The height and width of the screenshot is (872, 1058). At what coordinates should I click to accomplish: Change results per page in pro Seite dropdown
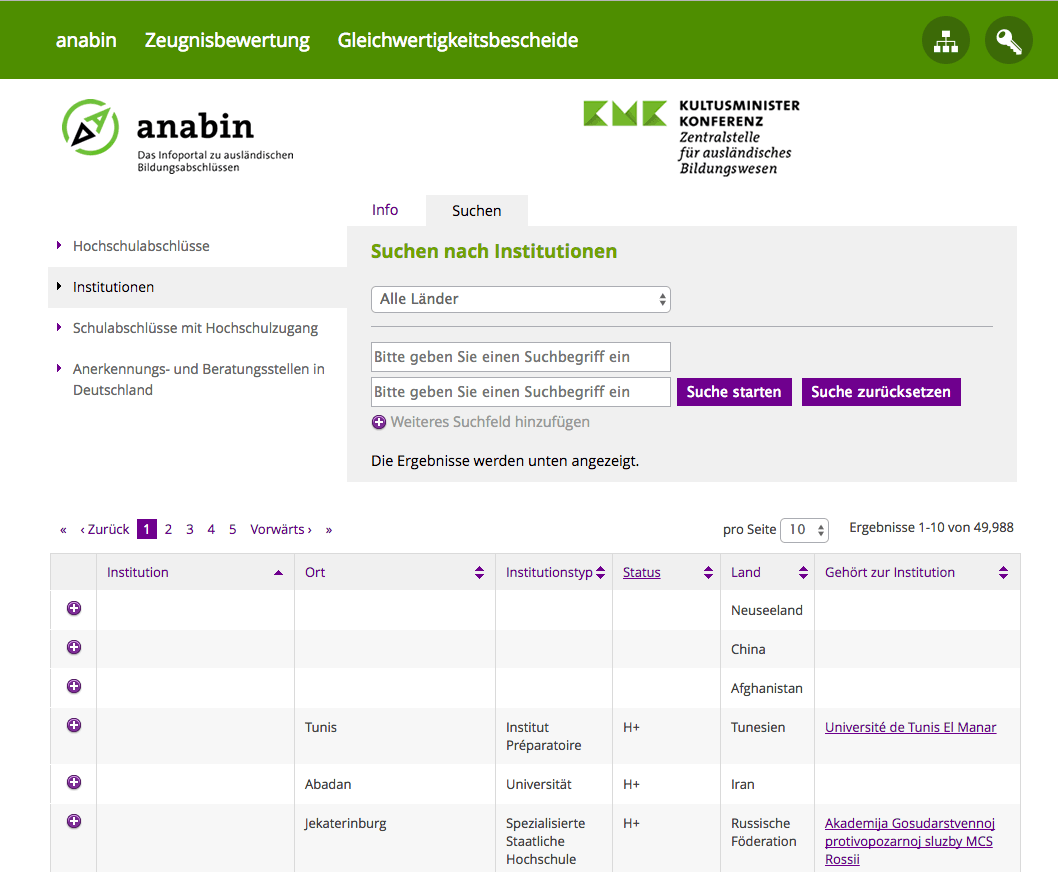point(804,529)
